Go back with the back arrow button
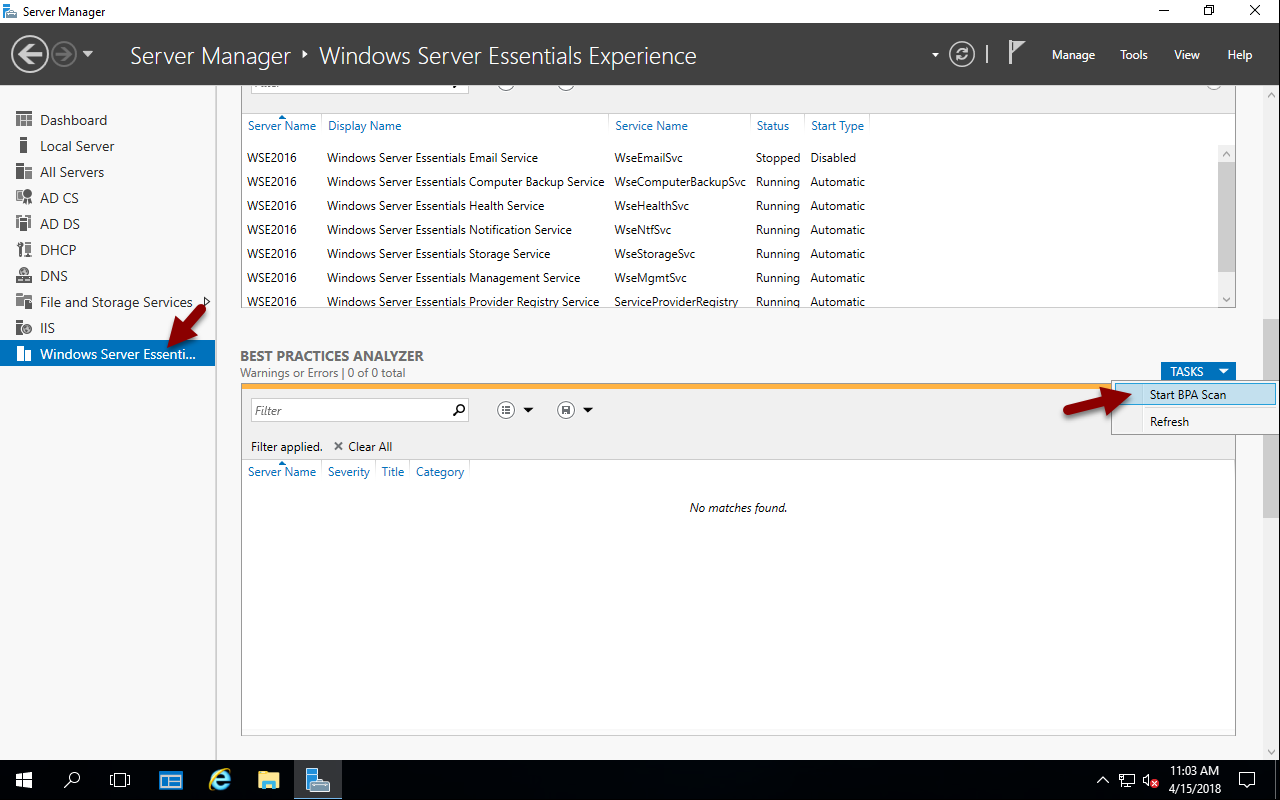This screenshot has width=1280, height=800. 30,54
